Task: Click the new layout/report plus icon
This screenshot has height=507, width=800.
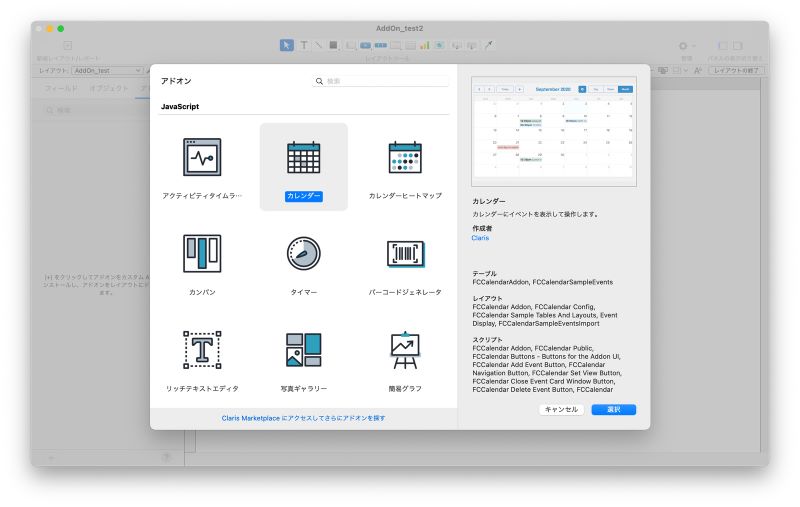Action: pyautogui.click(x=67, y=45)
